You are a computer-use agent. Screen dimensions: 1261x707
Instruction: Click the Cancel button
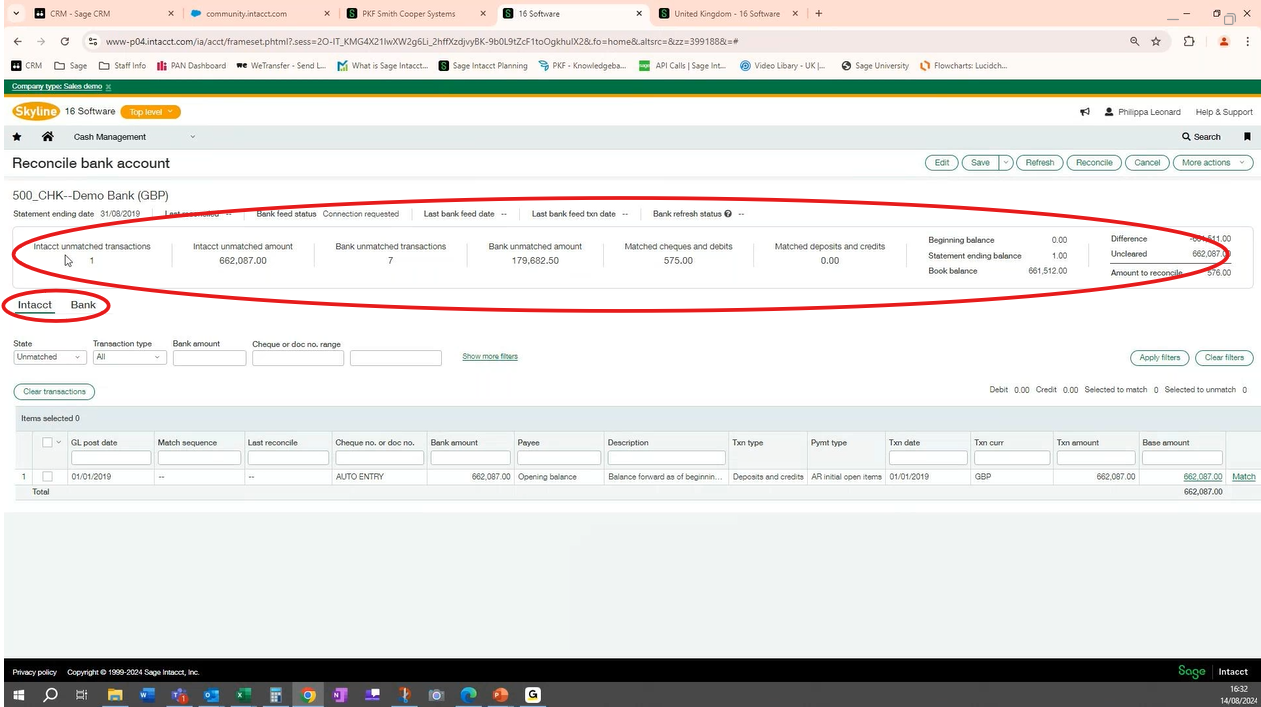pyautogui.click(x=1147, y=163)
